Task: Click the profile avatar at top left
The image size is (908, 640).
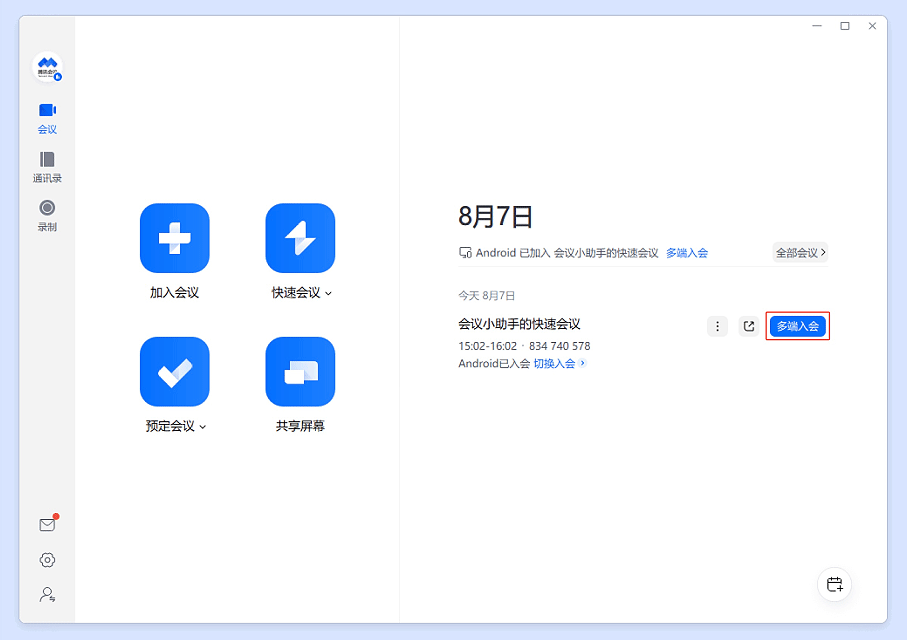Action: (47, 68)
